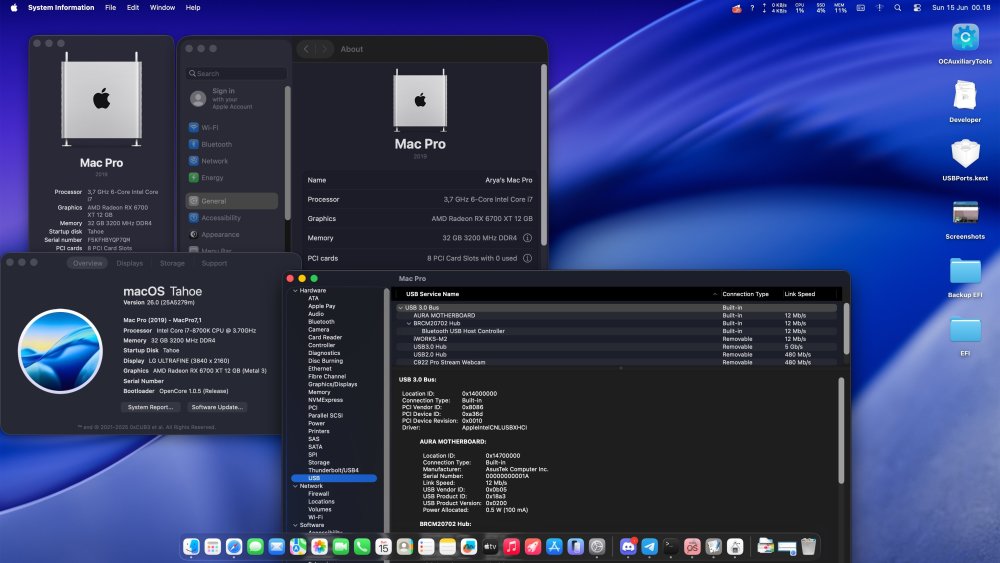Viewport: 1000px width, 563px height.
Task: Select NVMExpress in the hardware tree
Action: pyautogui.click(x=325, y=400)
